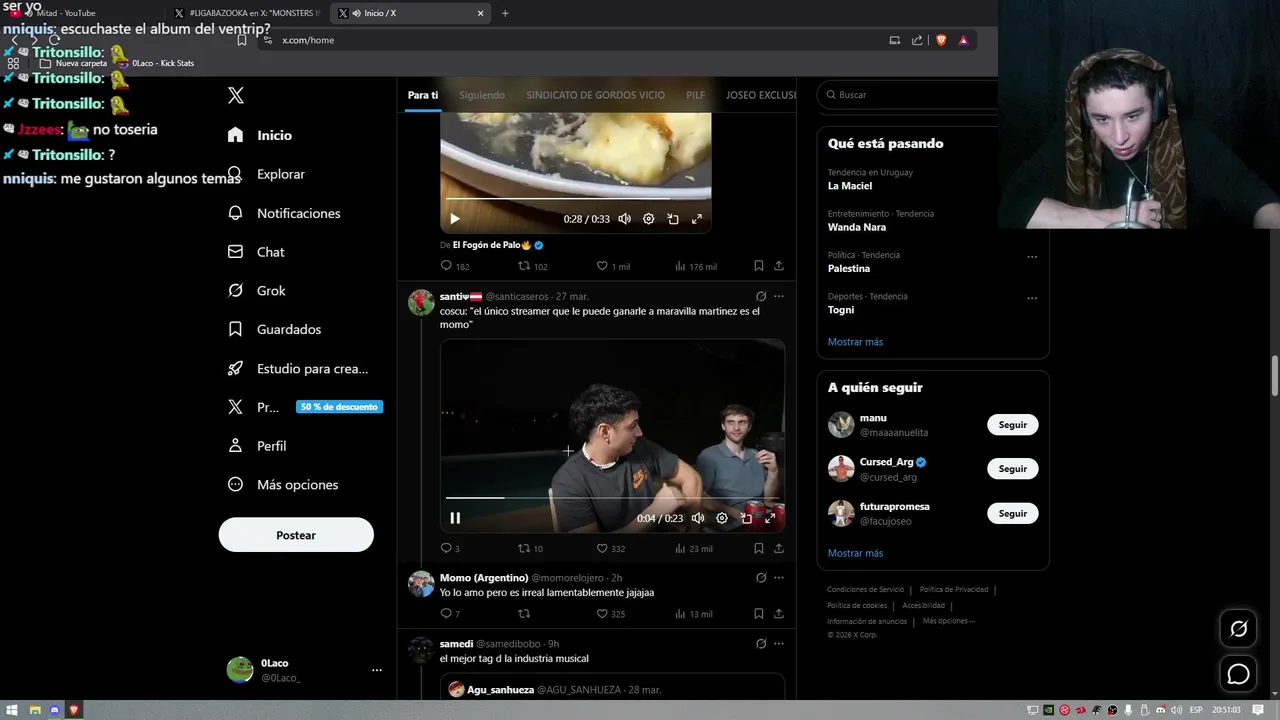
Task: Open Más opciones in the sidebar
Action: coord(283,484)
